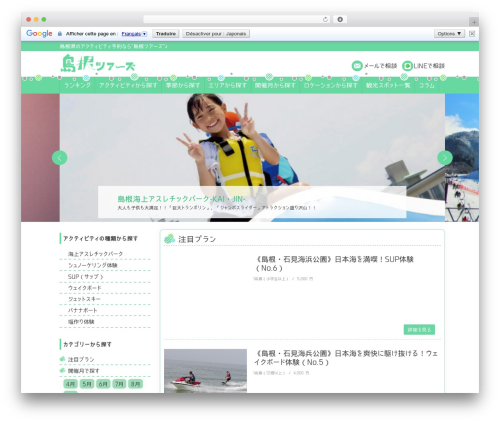Click the top banner tagline text 島根ツアーズ
The height and width of the screenshot is (423, 500).
tap(113, 46)
